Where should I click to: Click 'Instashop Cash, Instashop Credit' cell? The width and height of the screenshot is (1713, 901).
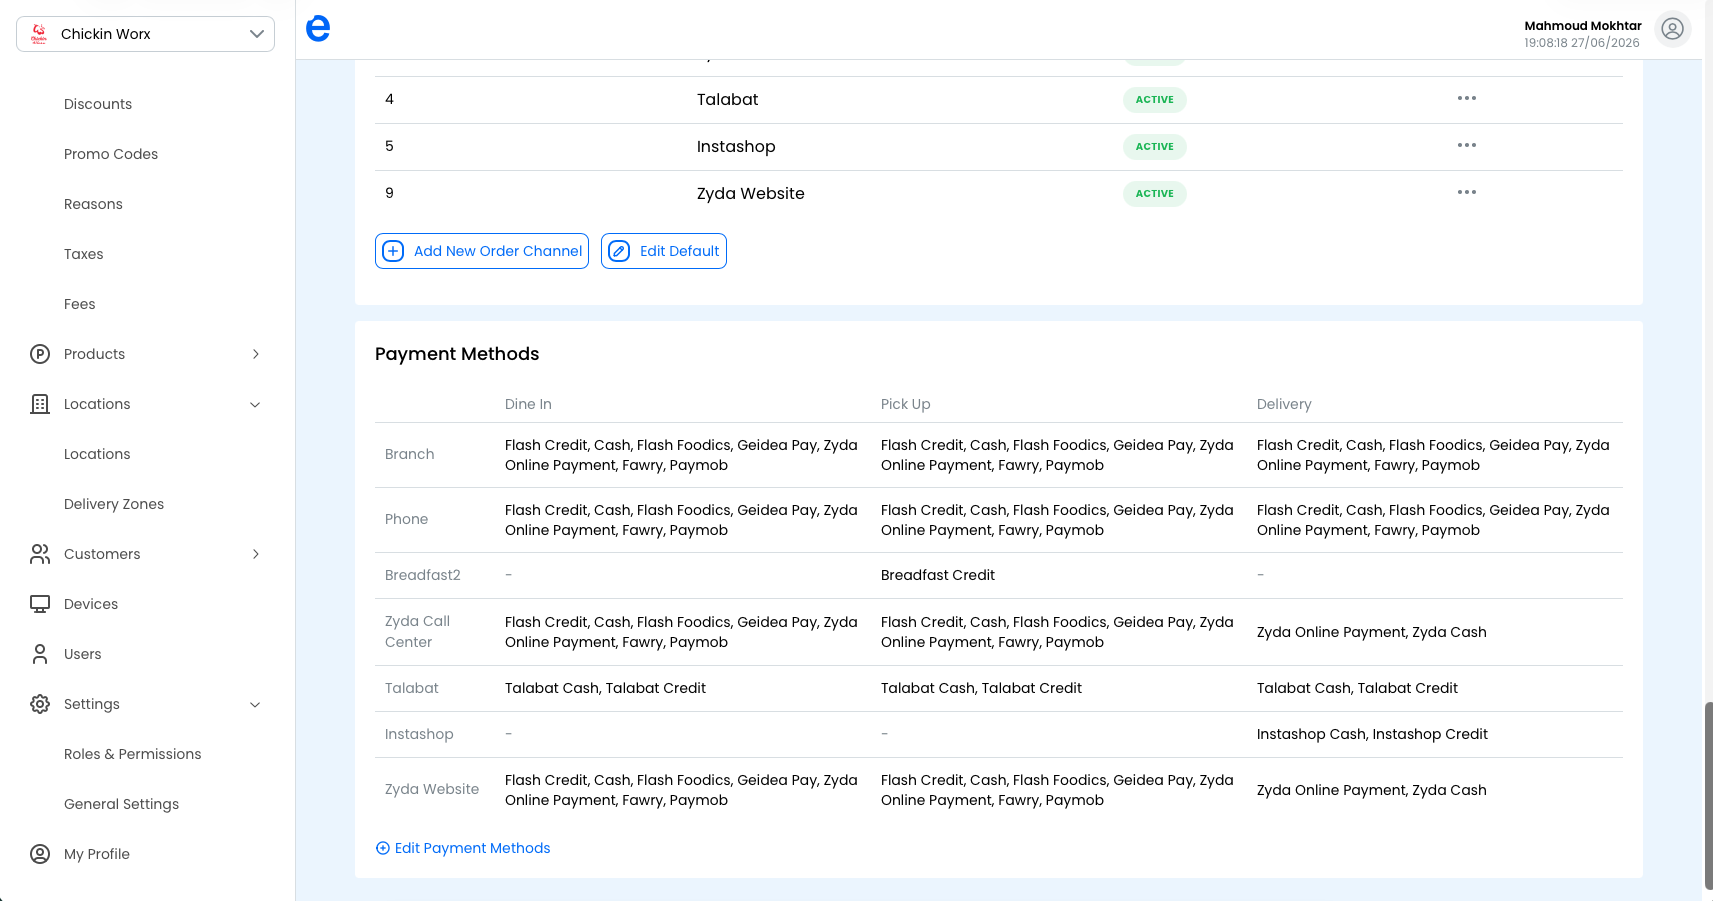click(x=1372, y=734)
